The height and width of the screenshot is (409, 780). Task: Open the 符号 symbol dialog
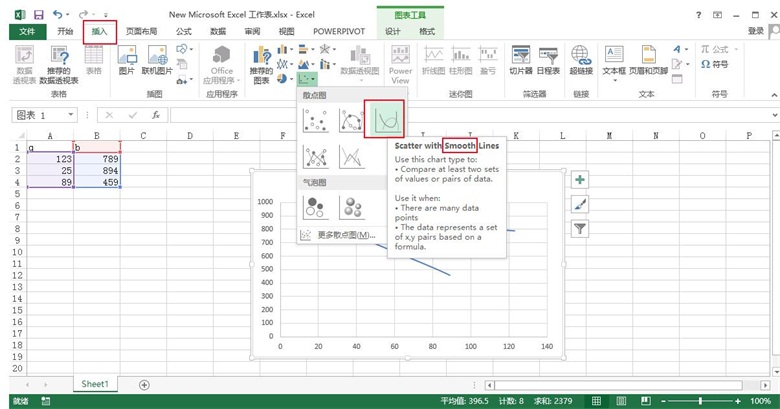click(x=714, y=65)
